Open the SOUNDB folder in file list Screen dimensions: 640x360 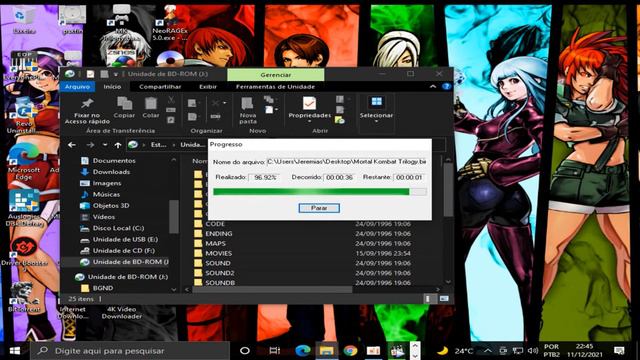coord(220,282)
